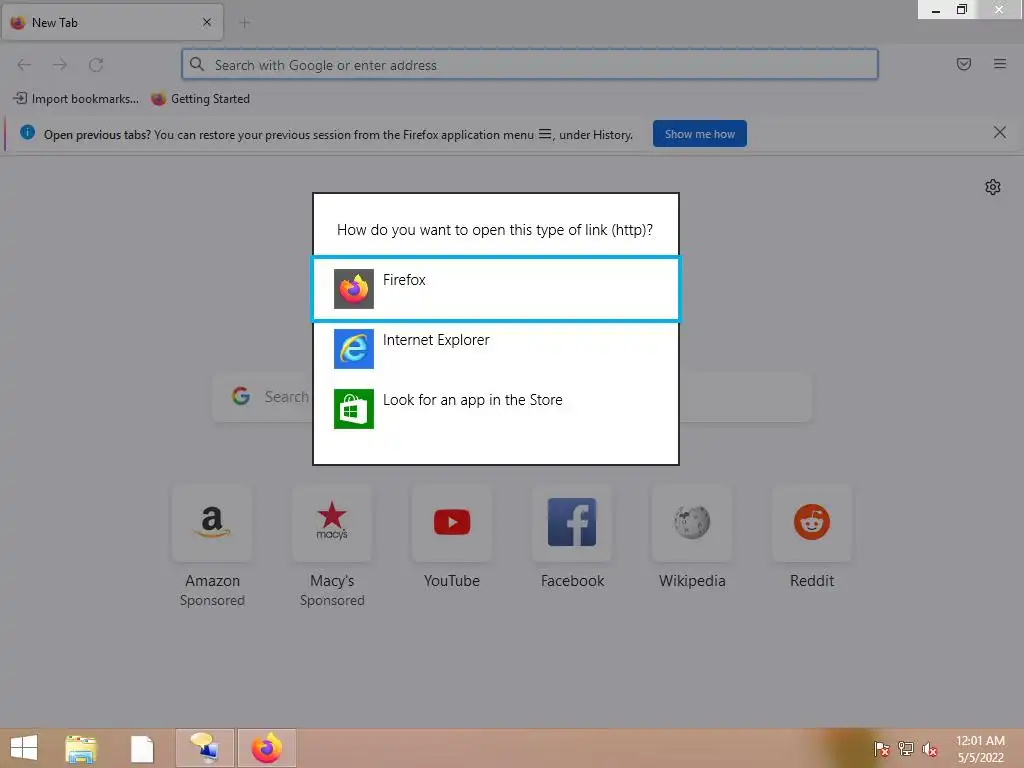The height and width of the screenshot is (768, 1024).
Task: Open the Import bookmarks bookmark
Action: 76,99
